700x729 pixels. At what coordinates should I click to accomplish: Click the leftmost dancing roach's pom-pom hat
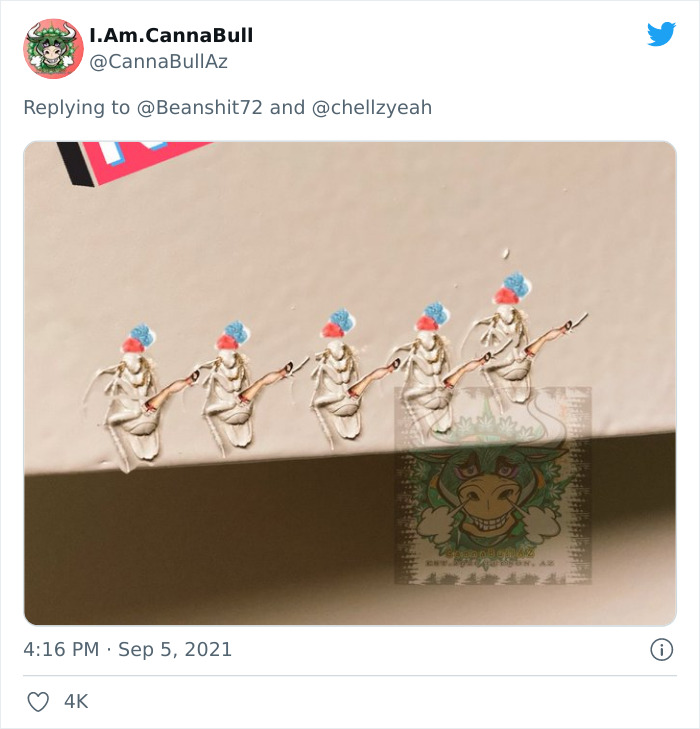139,338
